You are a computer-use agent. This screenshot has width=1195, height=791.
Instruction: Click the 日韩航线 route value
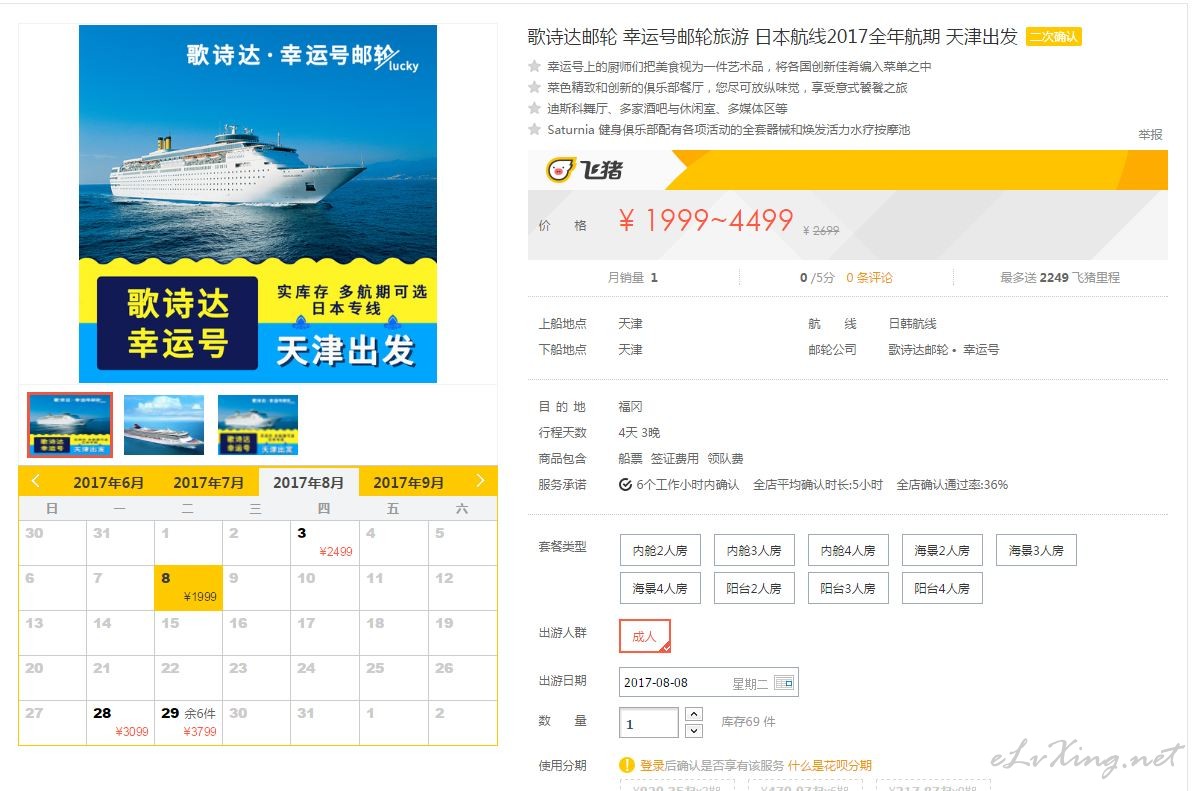(x=912, y=324)
